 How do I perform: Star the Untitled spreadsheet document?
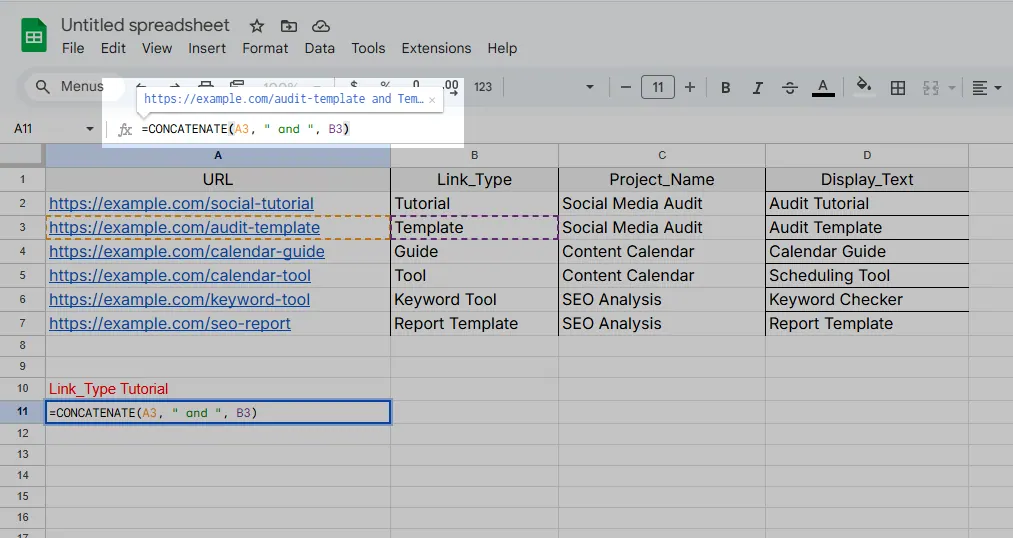pyautogui.click(x=257, y=26)
